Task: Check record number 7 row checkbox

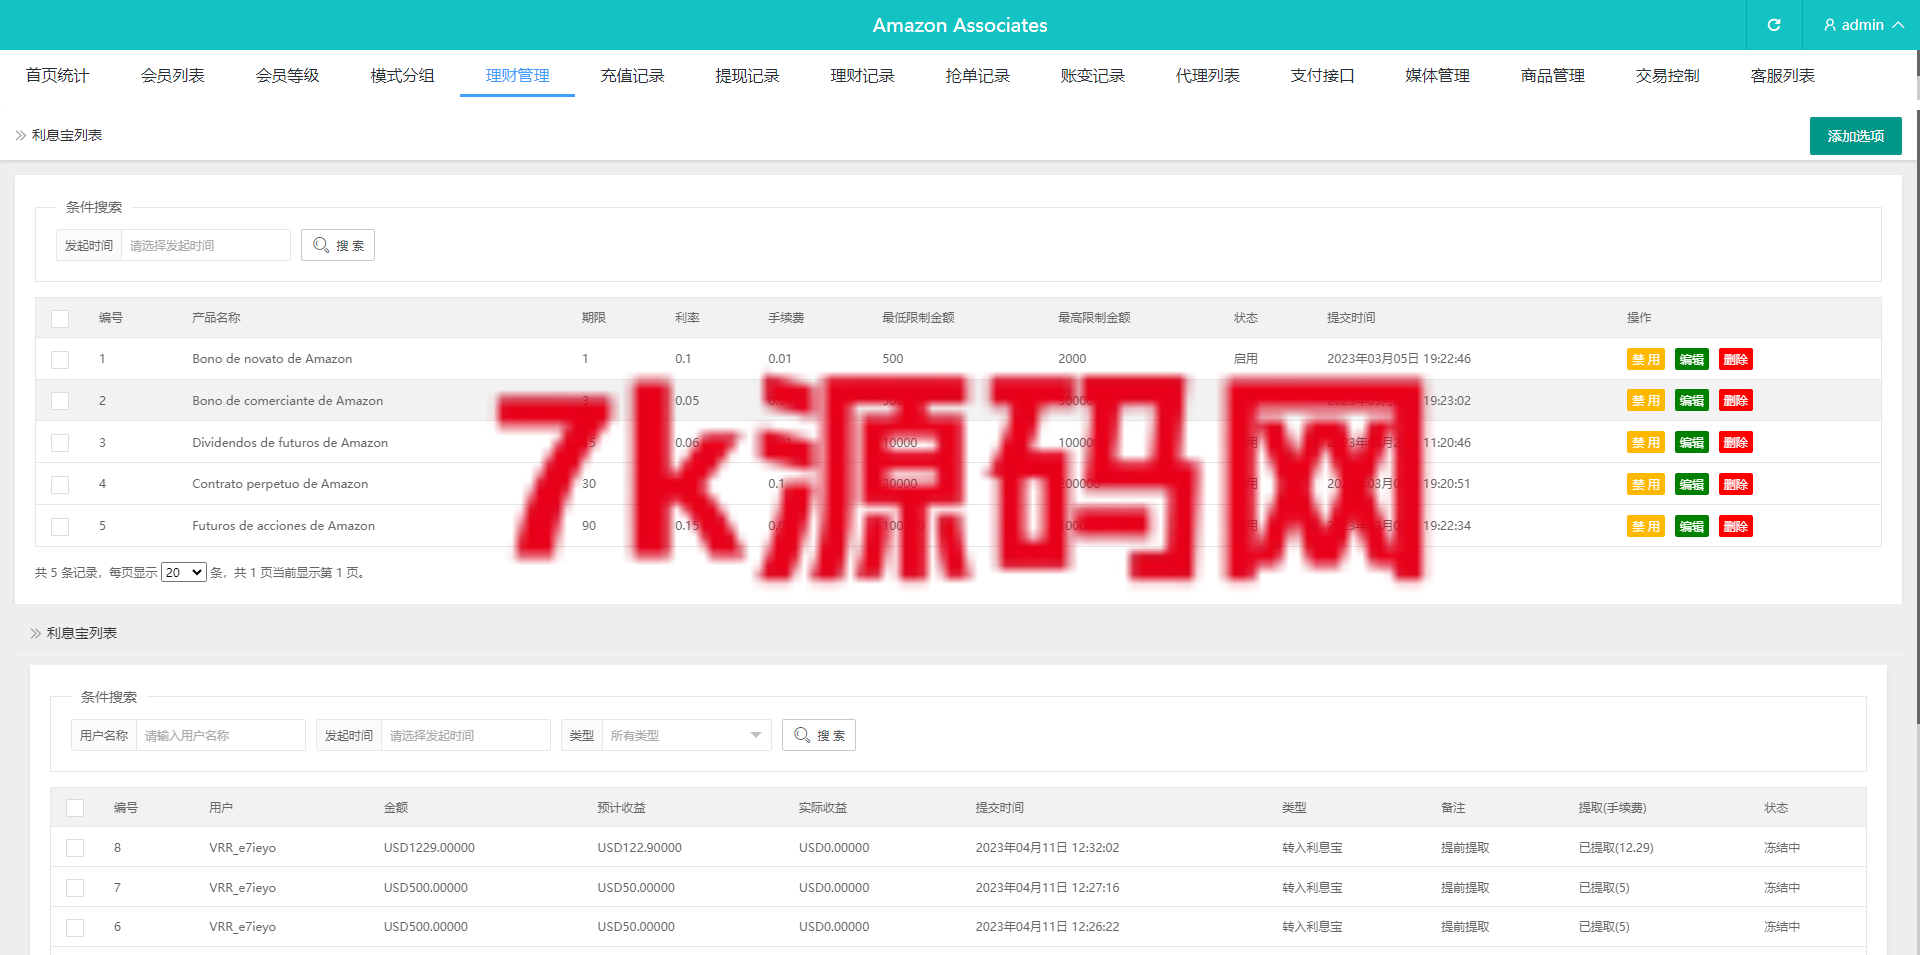Action: 75,888
